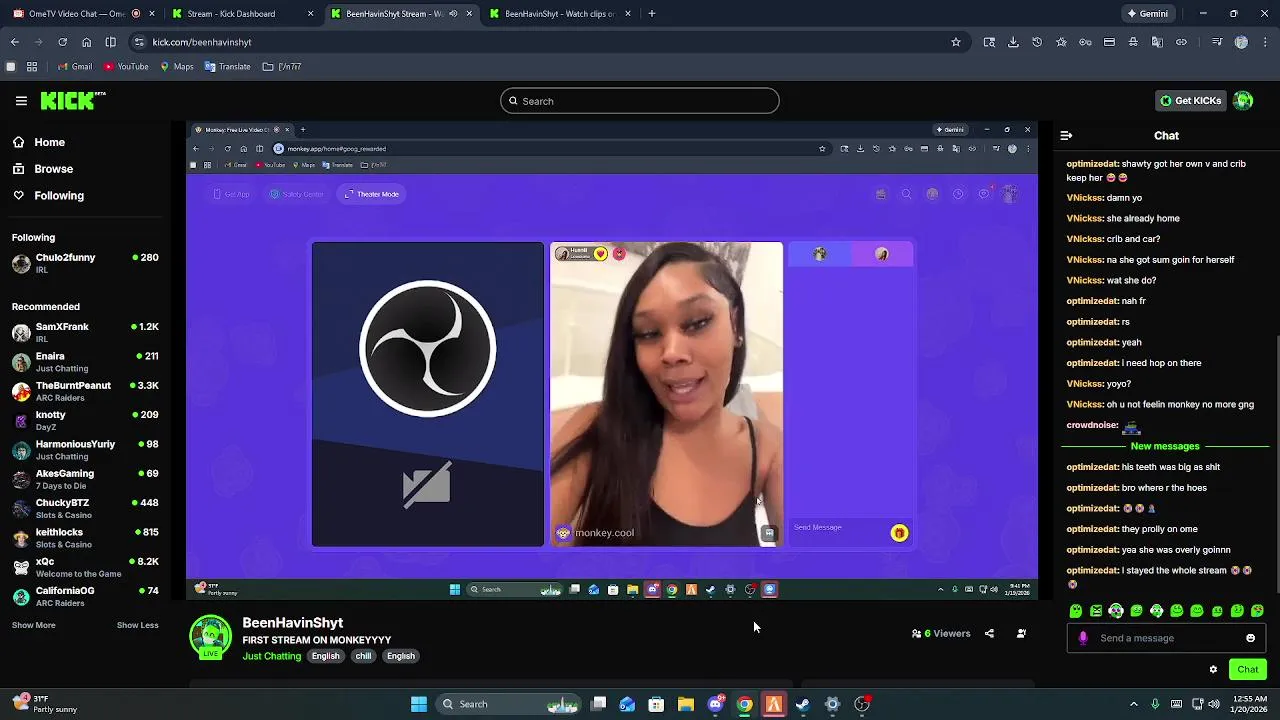Image resolution: width=1280 pixels, height=720 pixels.
Task: Click the Send a message field
Action: click(1165, 638)
